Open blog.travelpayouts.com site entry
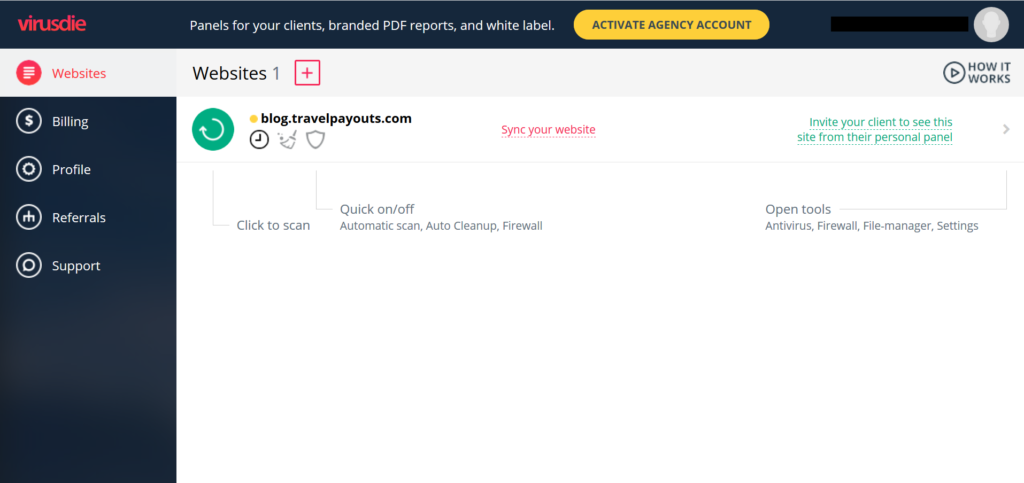 [336, 118]
